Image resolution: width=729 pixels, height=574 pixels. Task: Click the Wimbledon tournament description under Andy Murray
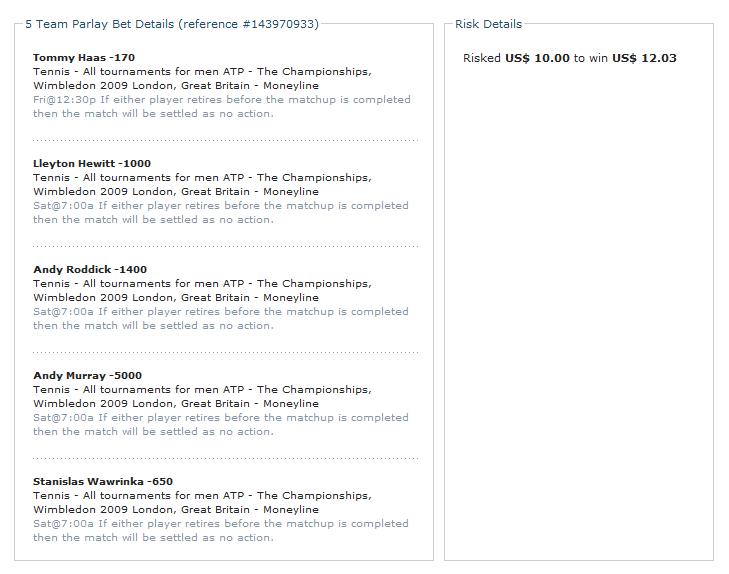tap(202, 397)
